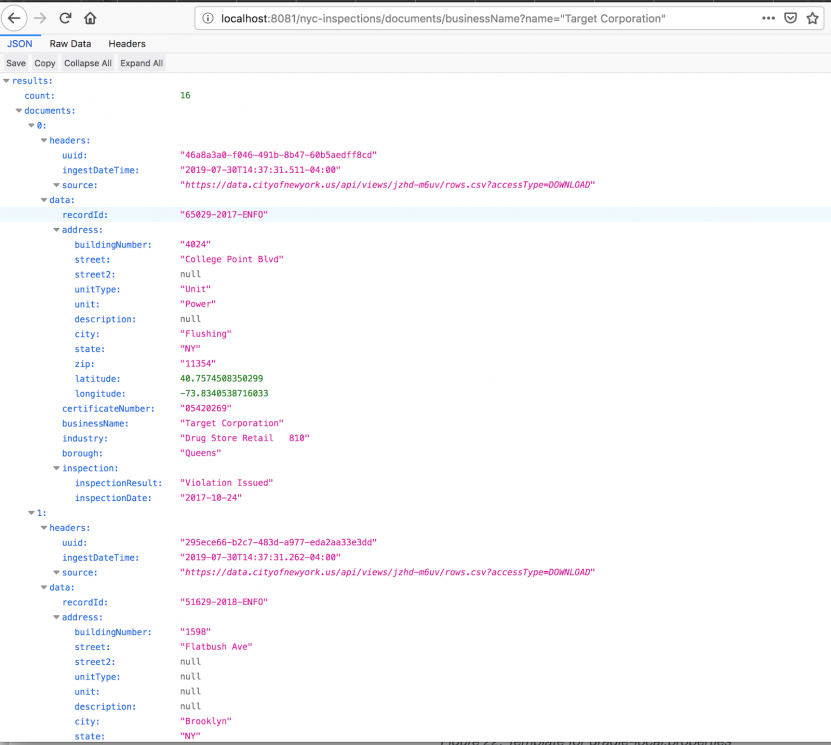831x745 pixels.
Task: Save the page to Pocket
Action: [x=790, y=17]
